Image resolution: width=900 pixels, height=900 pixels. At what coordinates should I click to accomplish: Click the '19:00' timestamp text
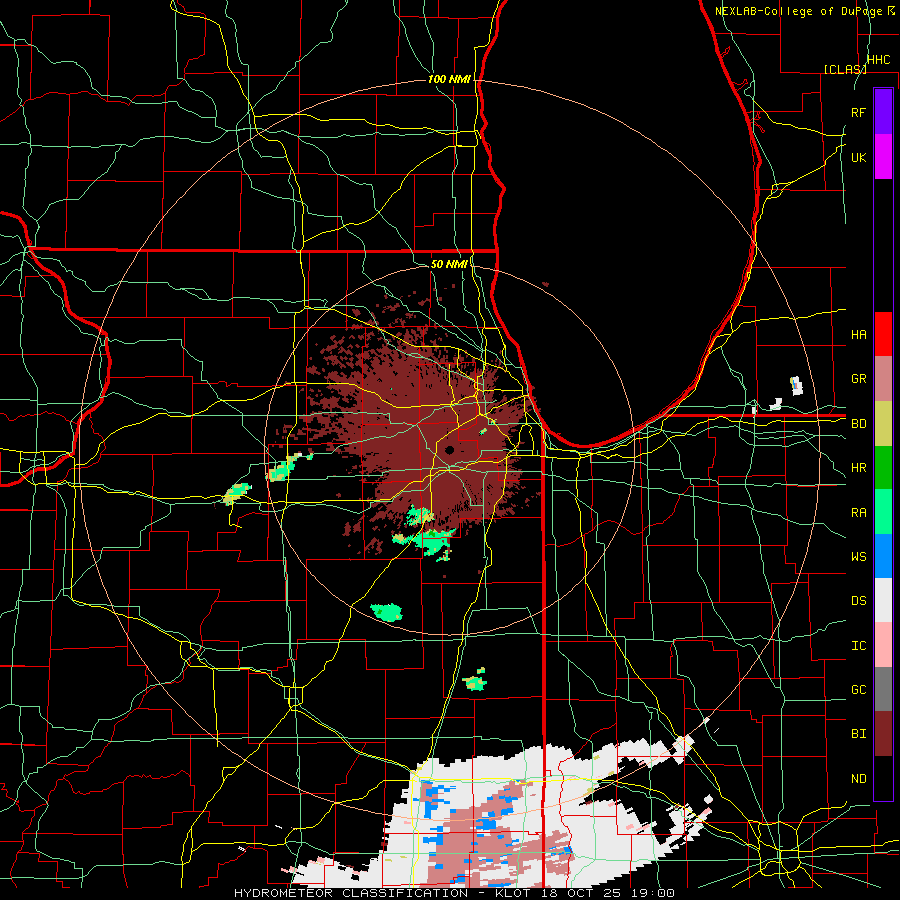point(653,893)
